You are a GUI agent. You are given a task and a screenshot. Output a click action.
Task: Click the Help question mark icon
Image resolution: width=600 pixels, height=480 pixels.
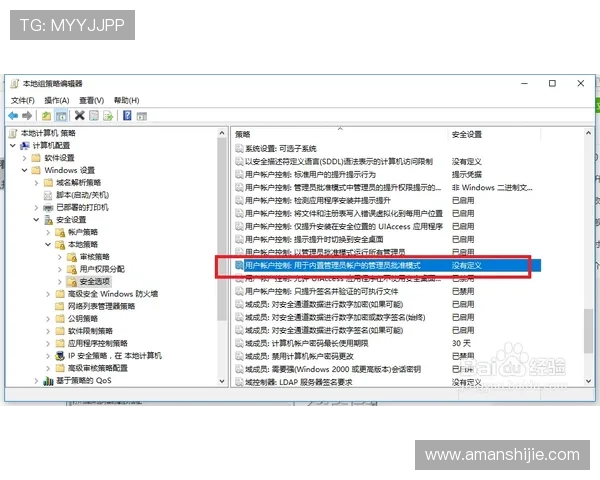pyautogui.click(x=127, y=115)
